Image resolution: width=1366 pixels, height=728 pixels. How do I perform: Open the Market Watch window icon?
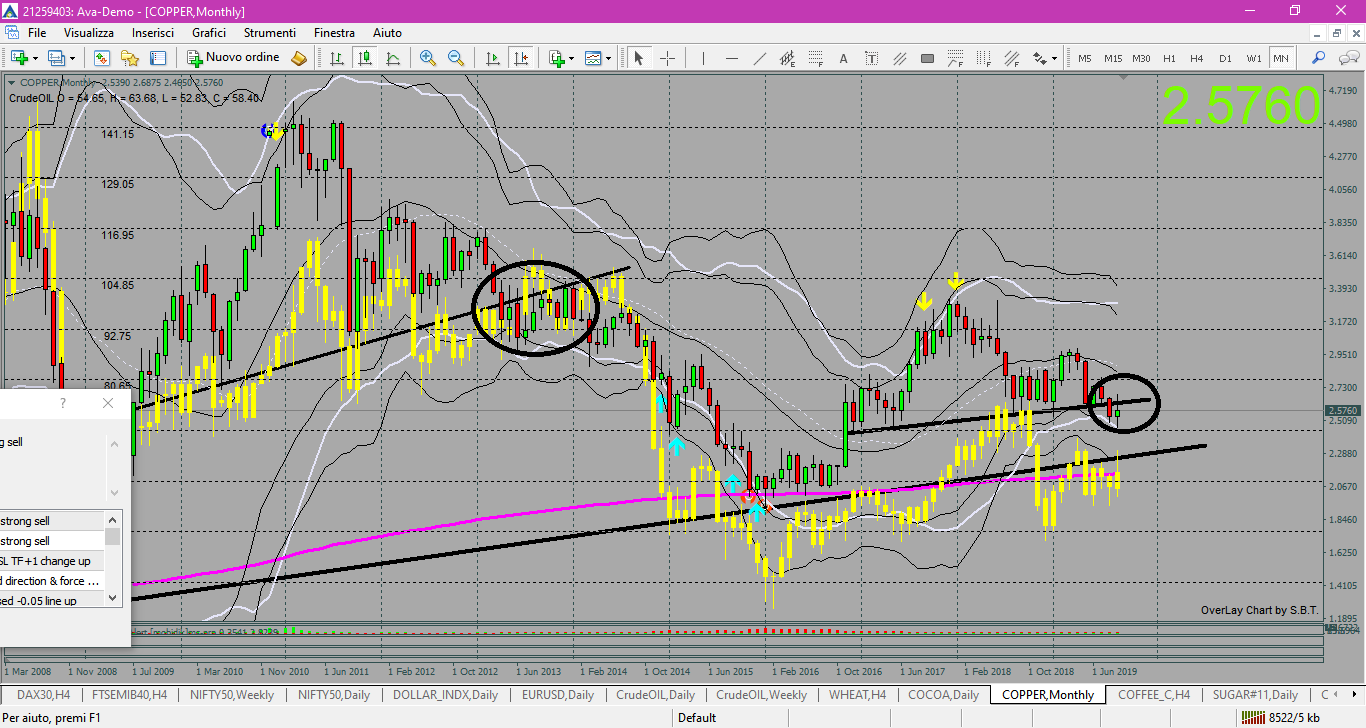(102, 58)
